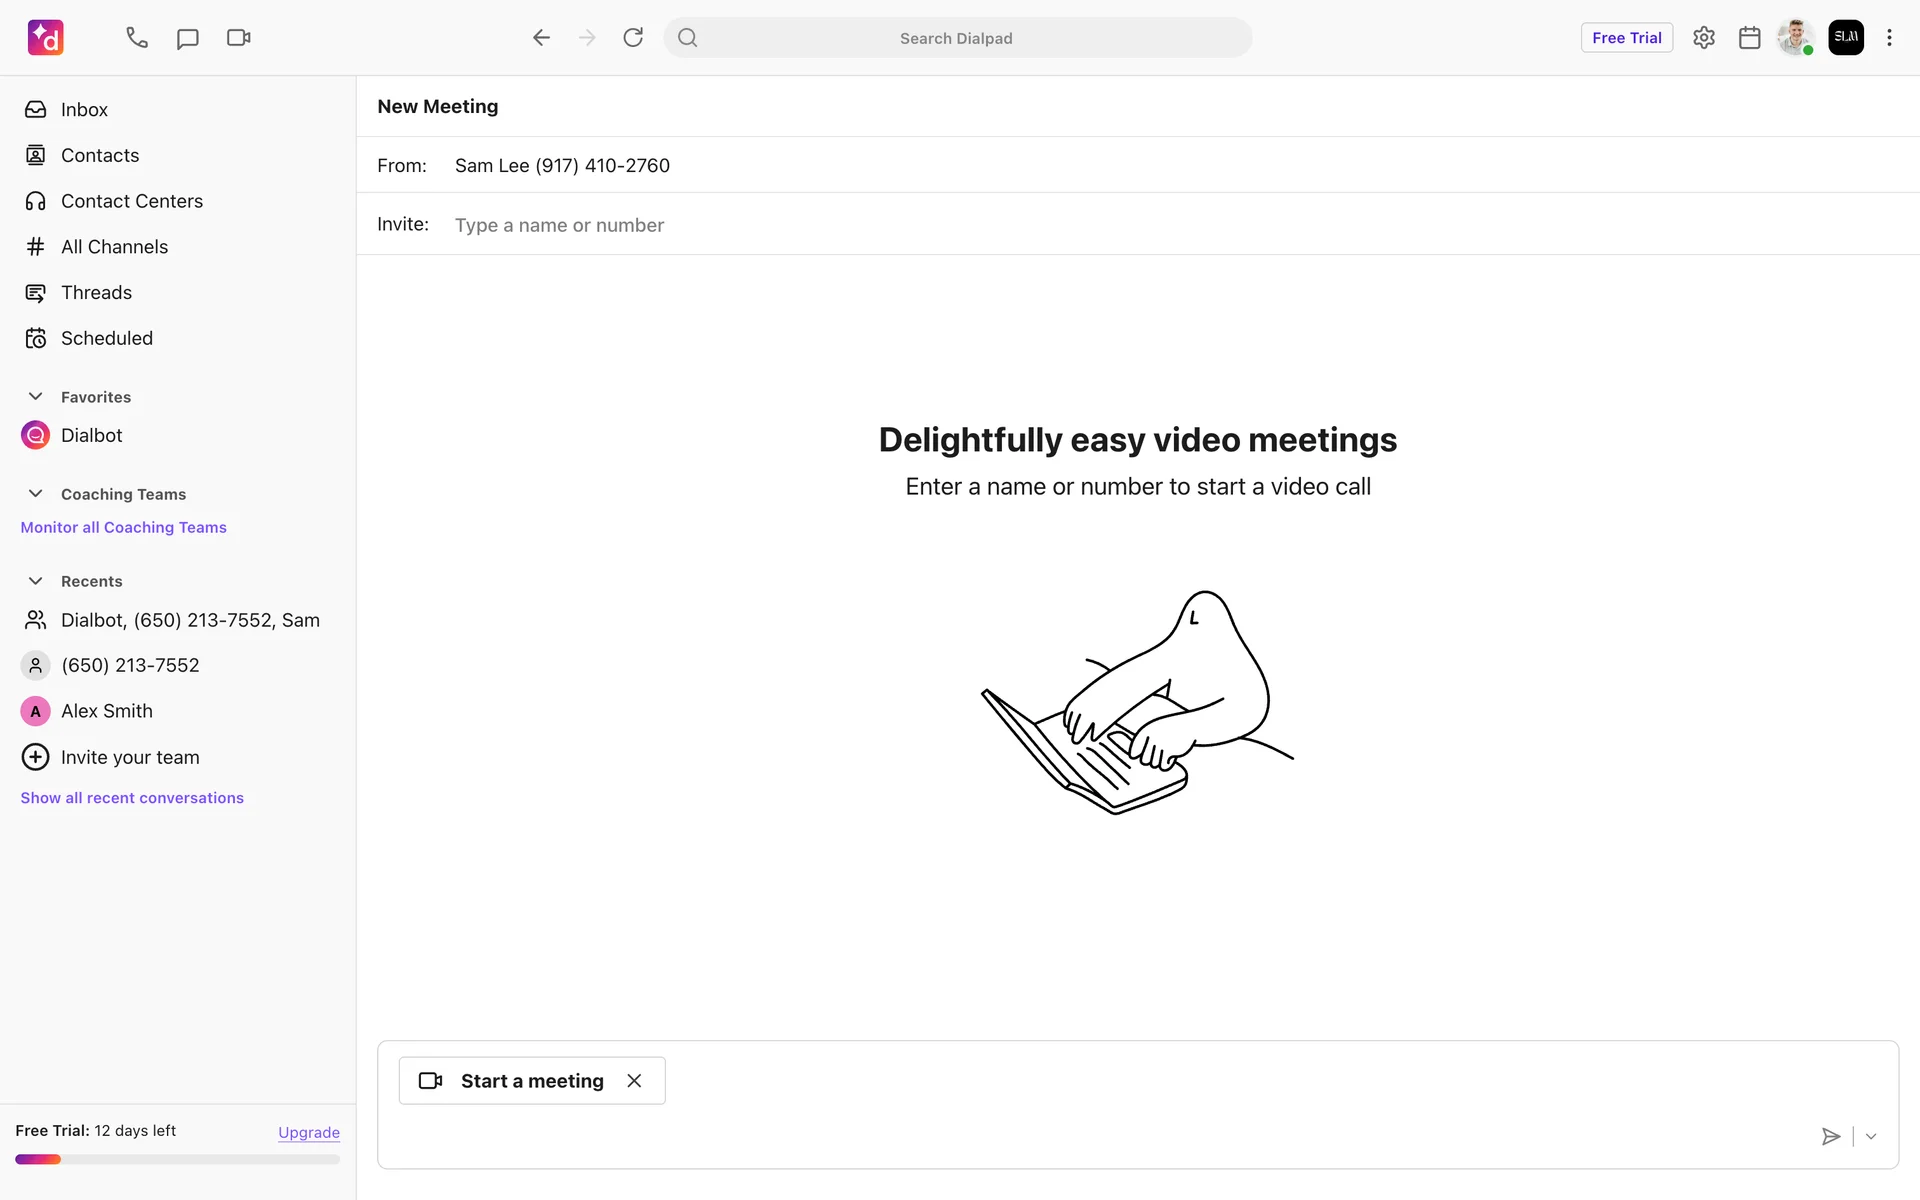This screenshot has height=1200, width=1920.
Task: Open new message chat icon
Action: (x=187, y=38)
